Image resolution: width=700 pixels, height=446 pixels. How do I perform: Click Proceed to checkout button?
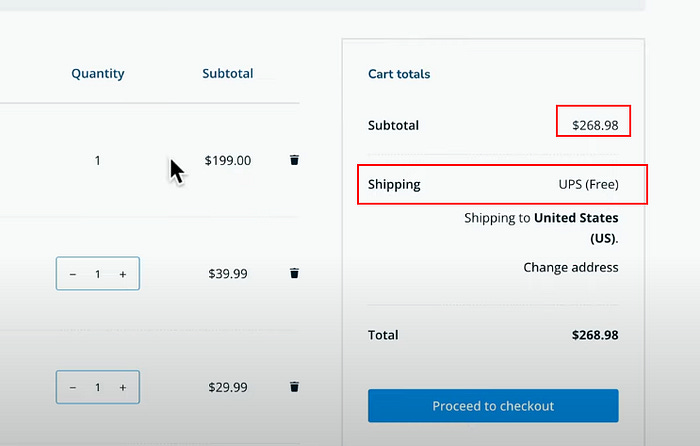coord(493,406)
